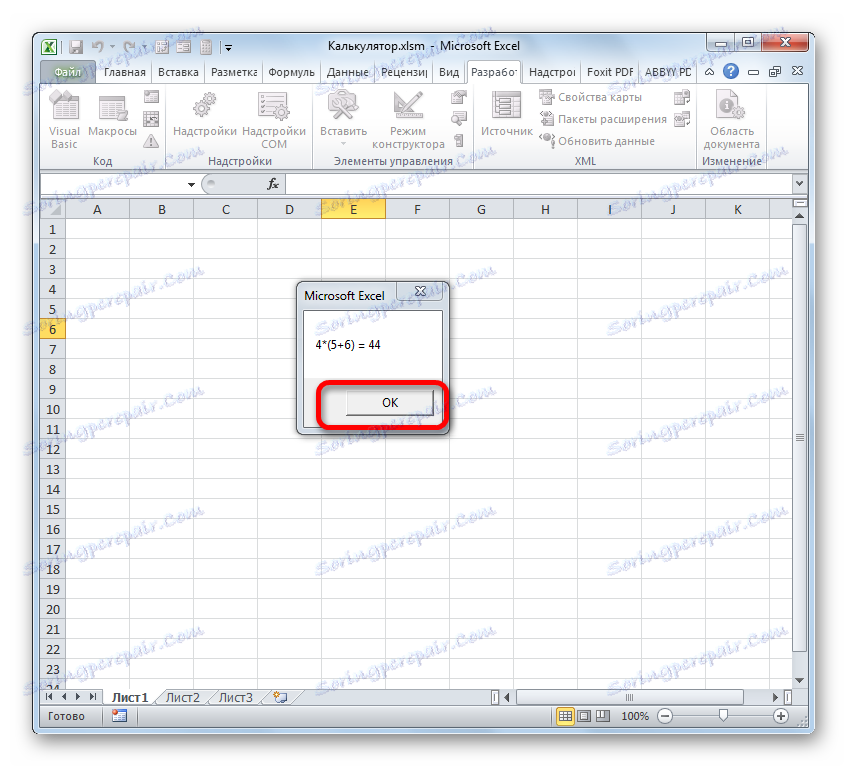Open the Макросы macros list
Image resolution: width=848 pixels, height=767 pixels.
coord(112,114)
